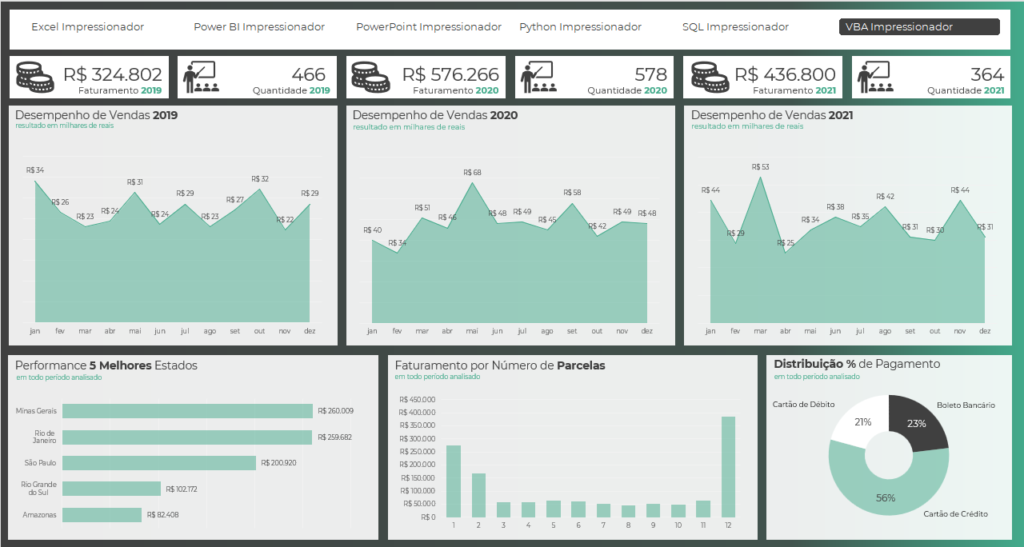Click the R$ 34 january label in 2019 chart
1024x547 pixels.
point(35,170)
